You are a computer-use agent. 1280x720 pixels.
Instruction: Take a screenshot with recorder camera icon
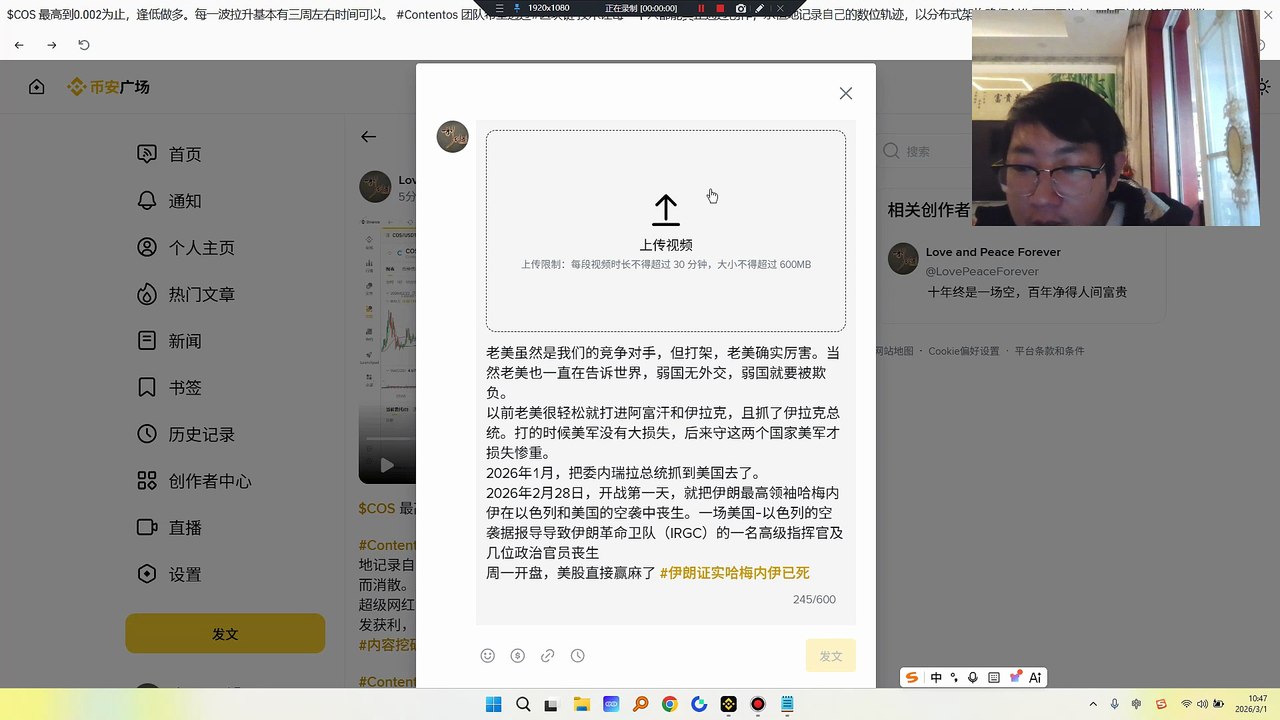741,8
